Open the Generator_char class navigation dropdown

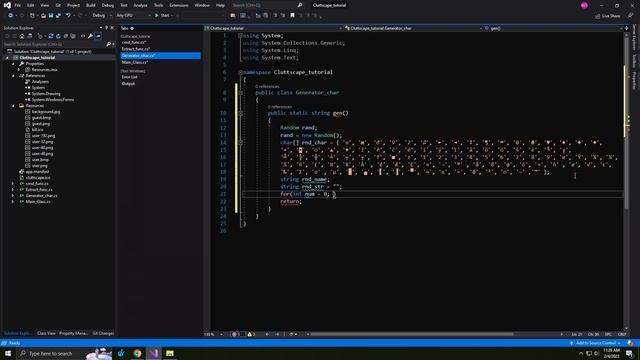[x=413, y=28]
